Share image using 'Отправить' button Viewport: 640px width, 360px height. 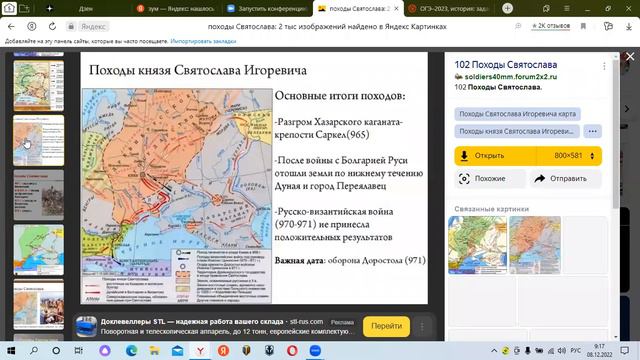tap(566, 179)
